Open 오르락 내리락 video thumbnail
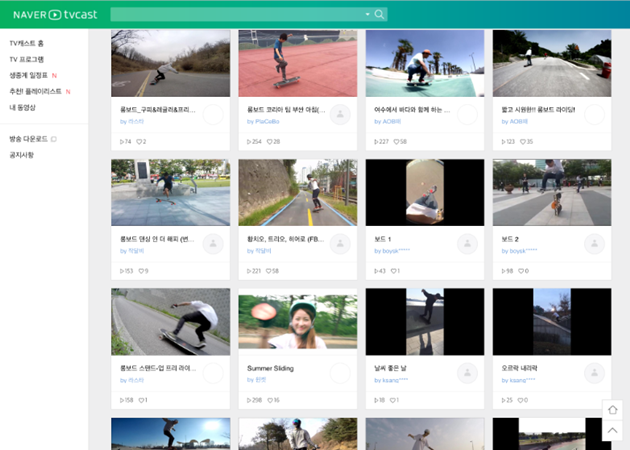 click(x=552, y=321)
